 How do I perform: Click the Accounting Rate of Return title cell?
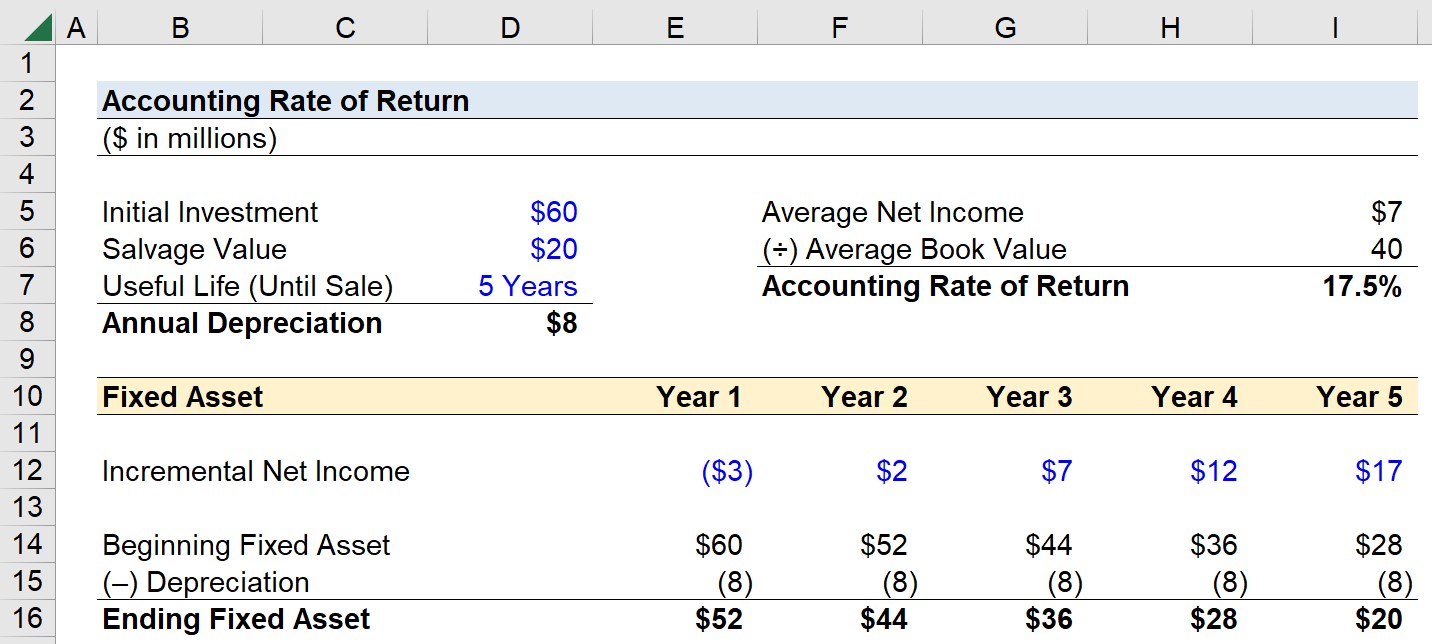285,100
